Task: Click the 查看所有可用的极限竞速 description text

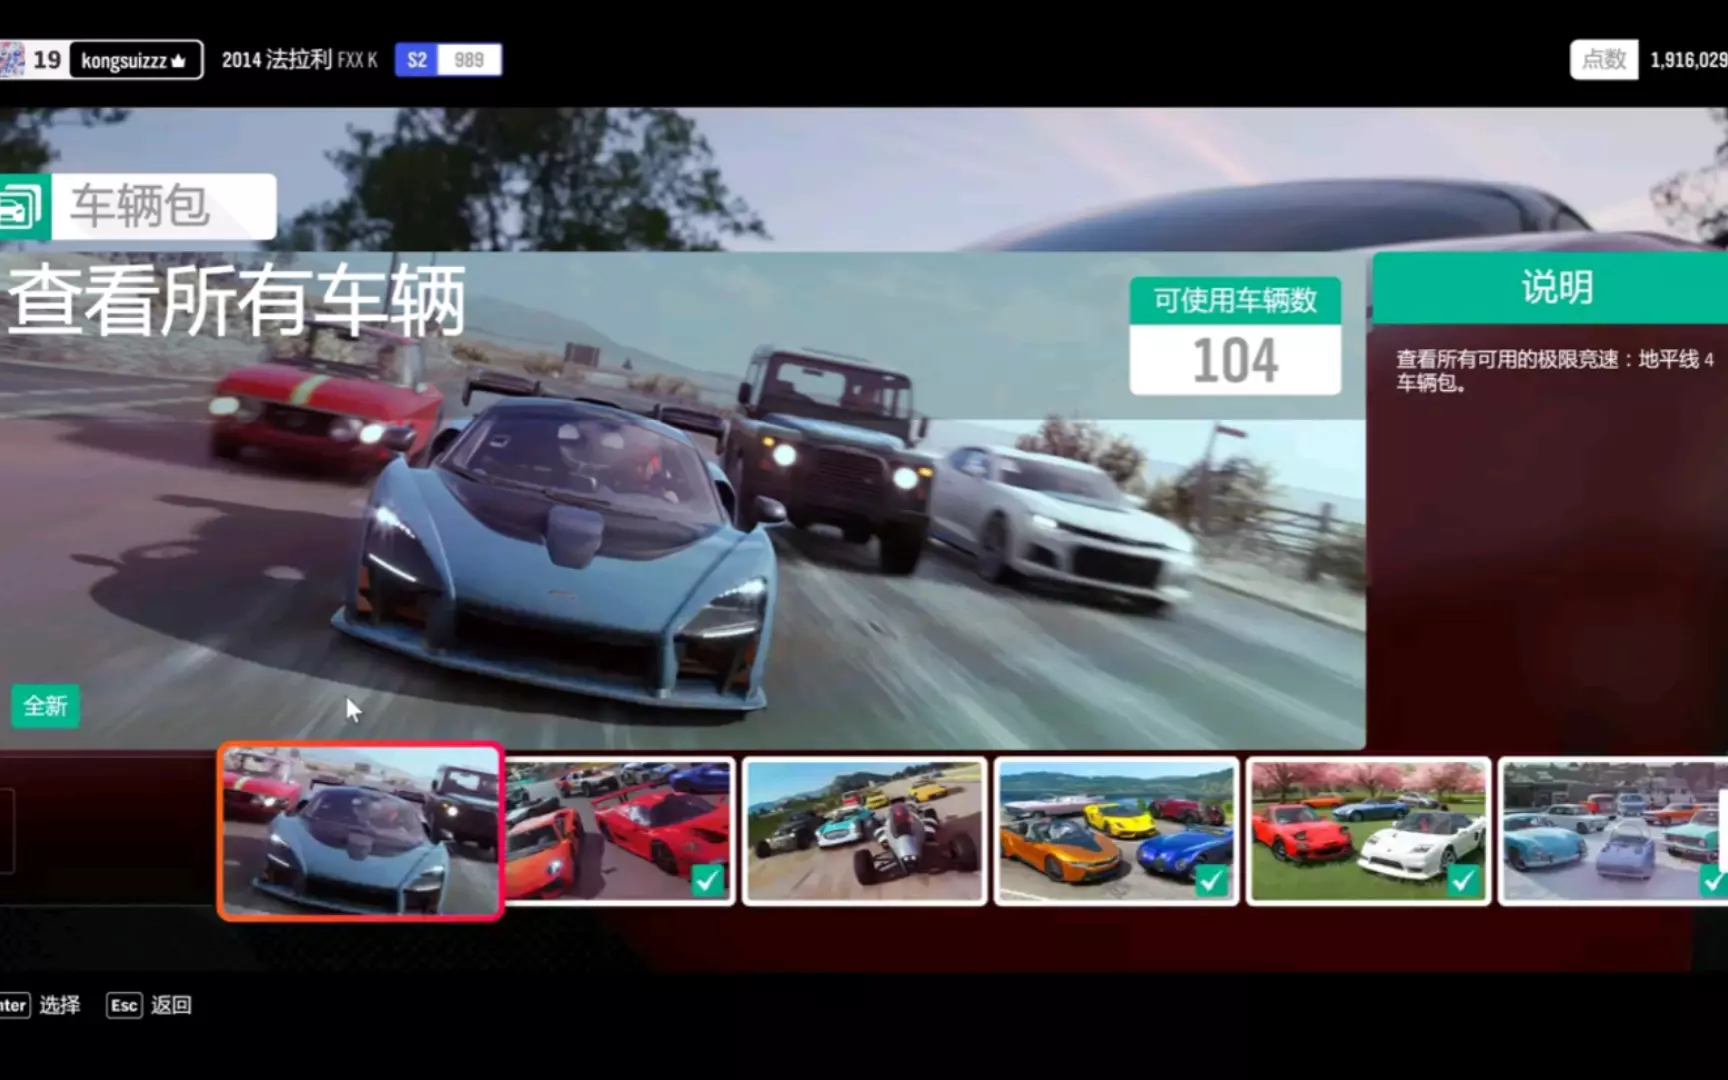Action: tap(1555, 370)
